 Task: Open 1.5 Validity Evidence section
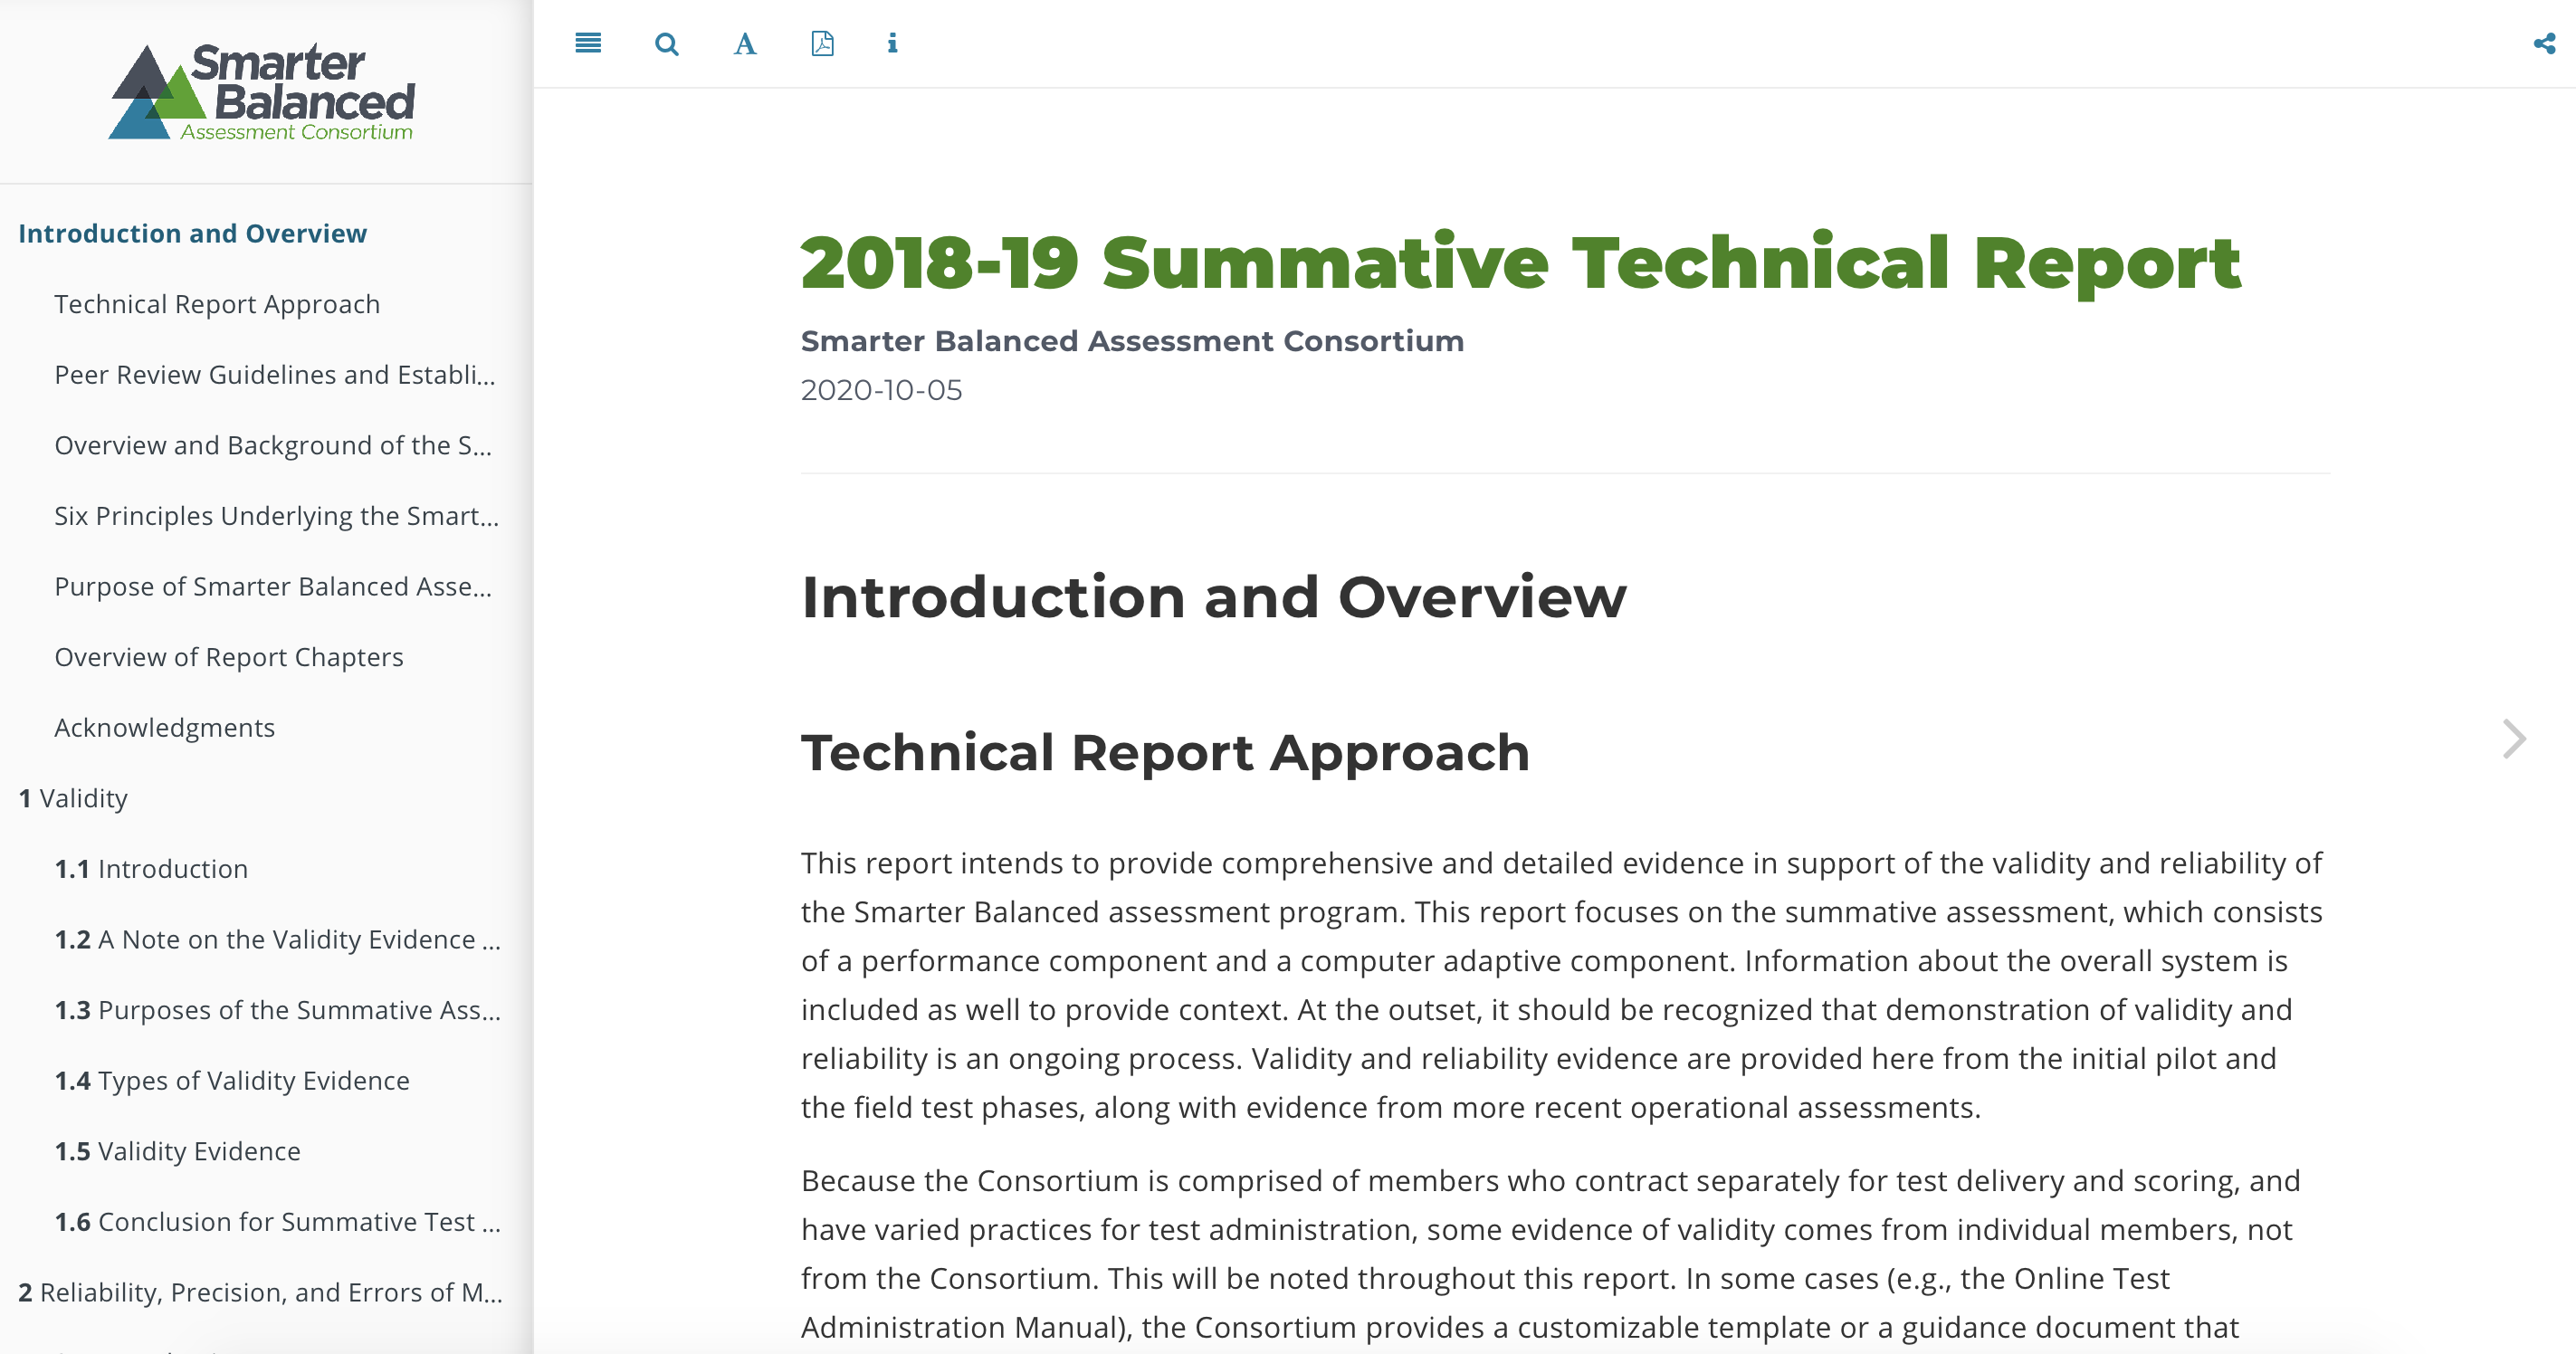[178, 1151]
